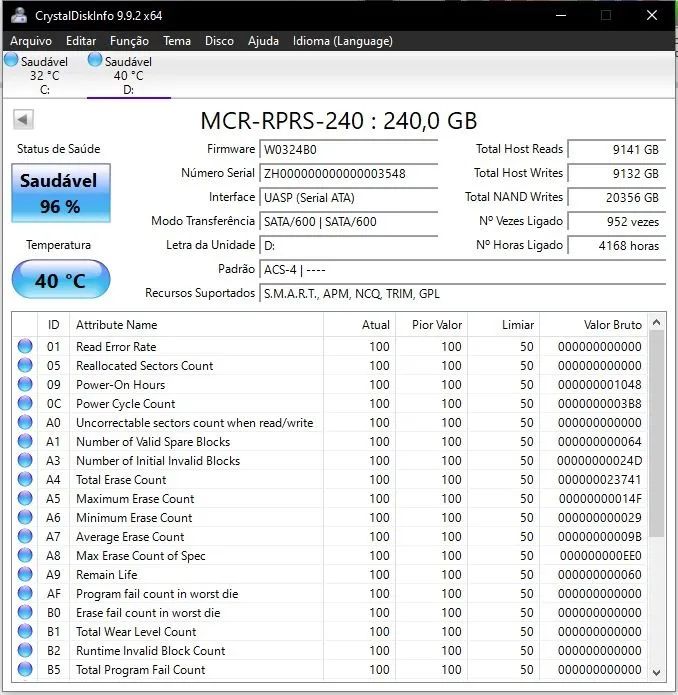Click status orb of Reallocated Sectors Count row
This screenshot has width=678, height=695.
click(x=25, y=365)
